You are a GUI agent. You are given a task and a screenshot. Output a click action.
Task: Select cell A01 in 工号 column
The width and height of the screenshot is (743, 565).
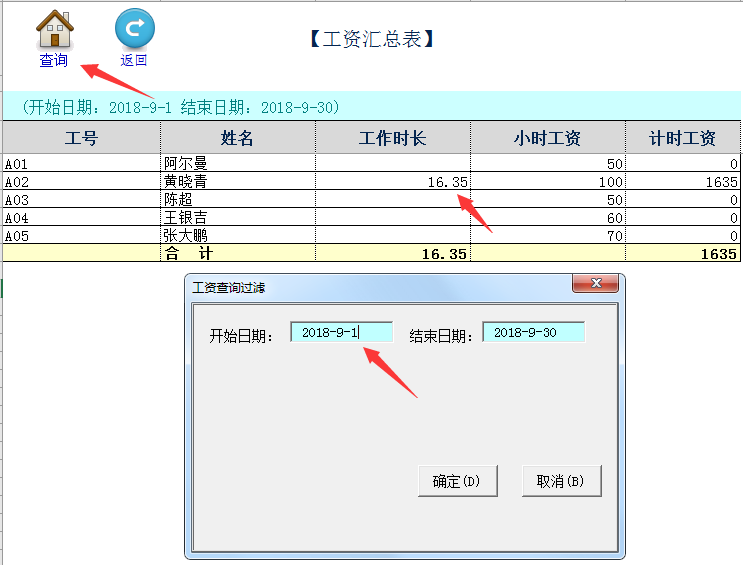tap(82, 163)
